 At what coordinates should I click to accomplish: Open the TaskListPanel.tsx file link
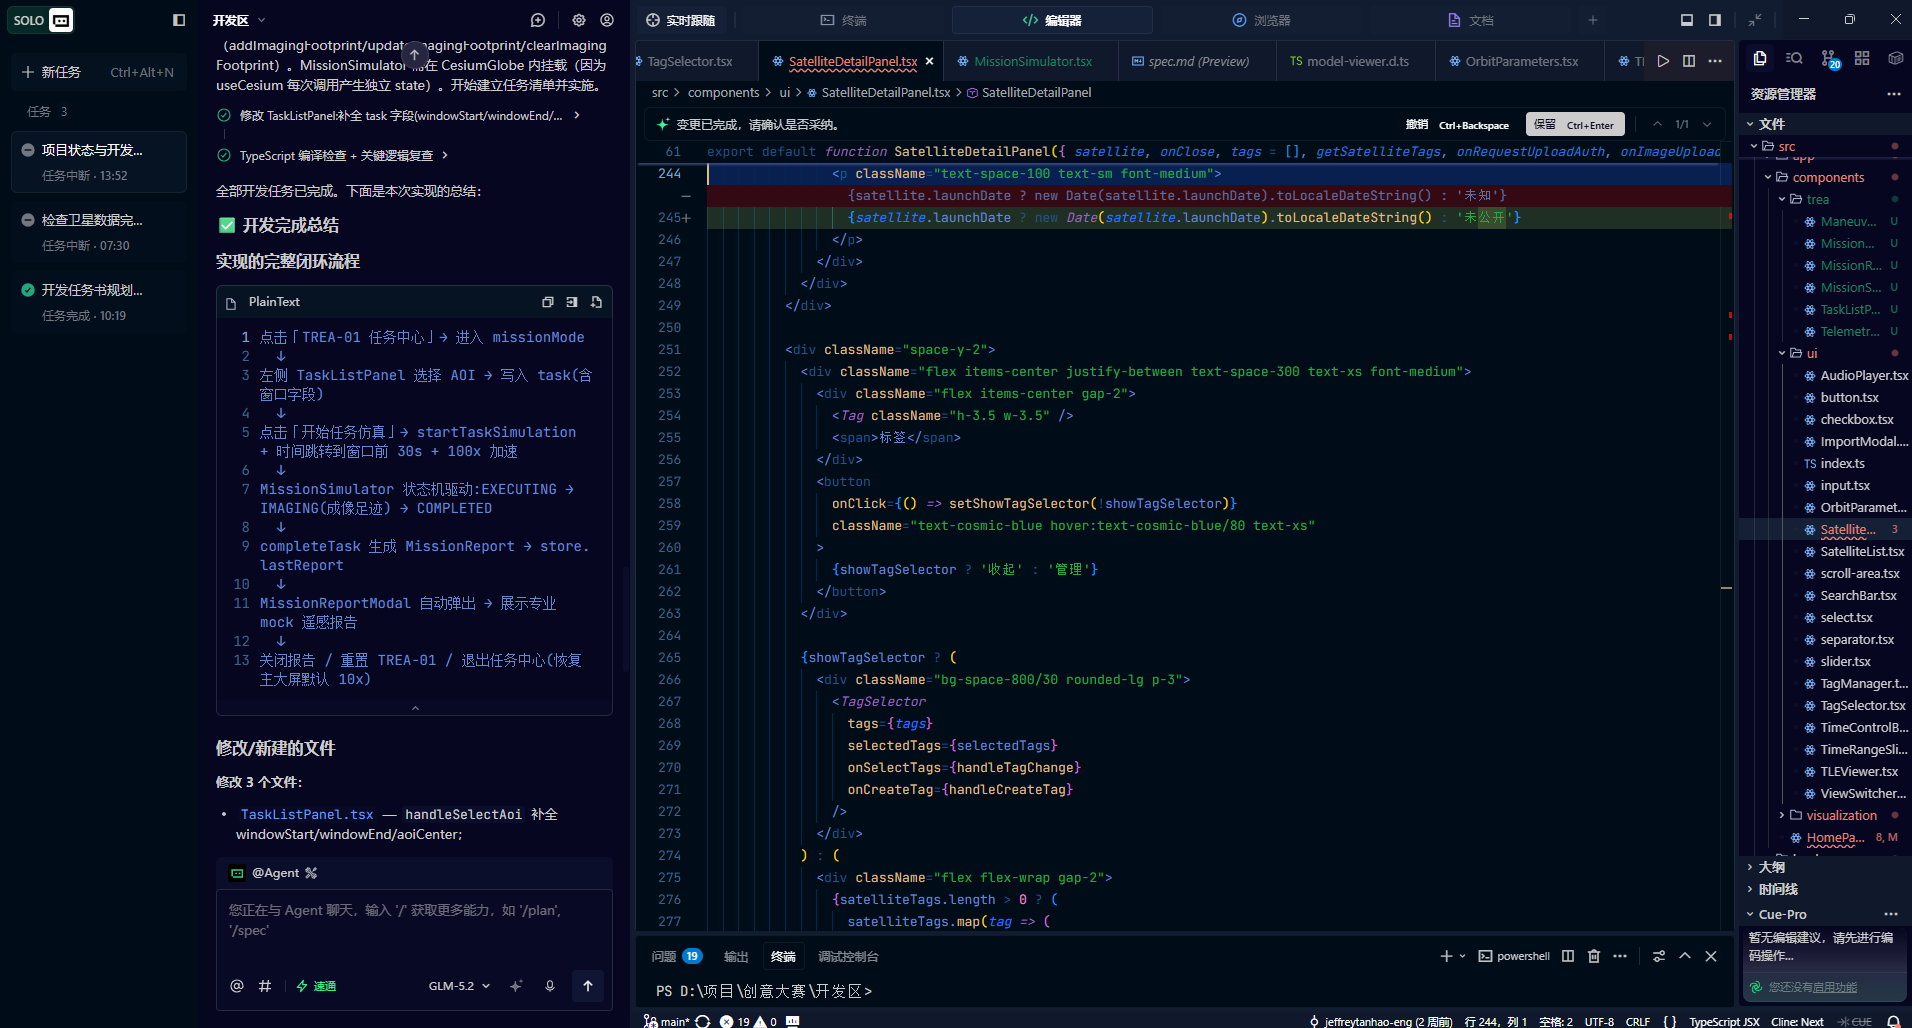click(x=307, y=814)
